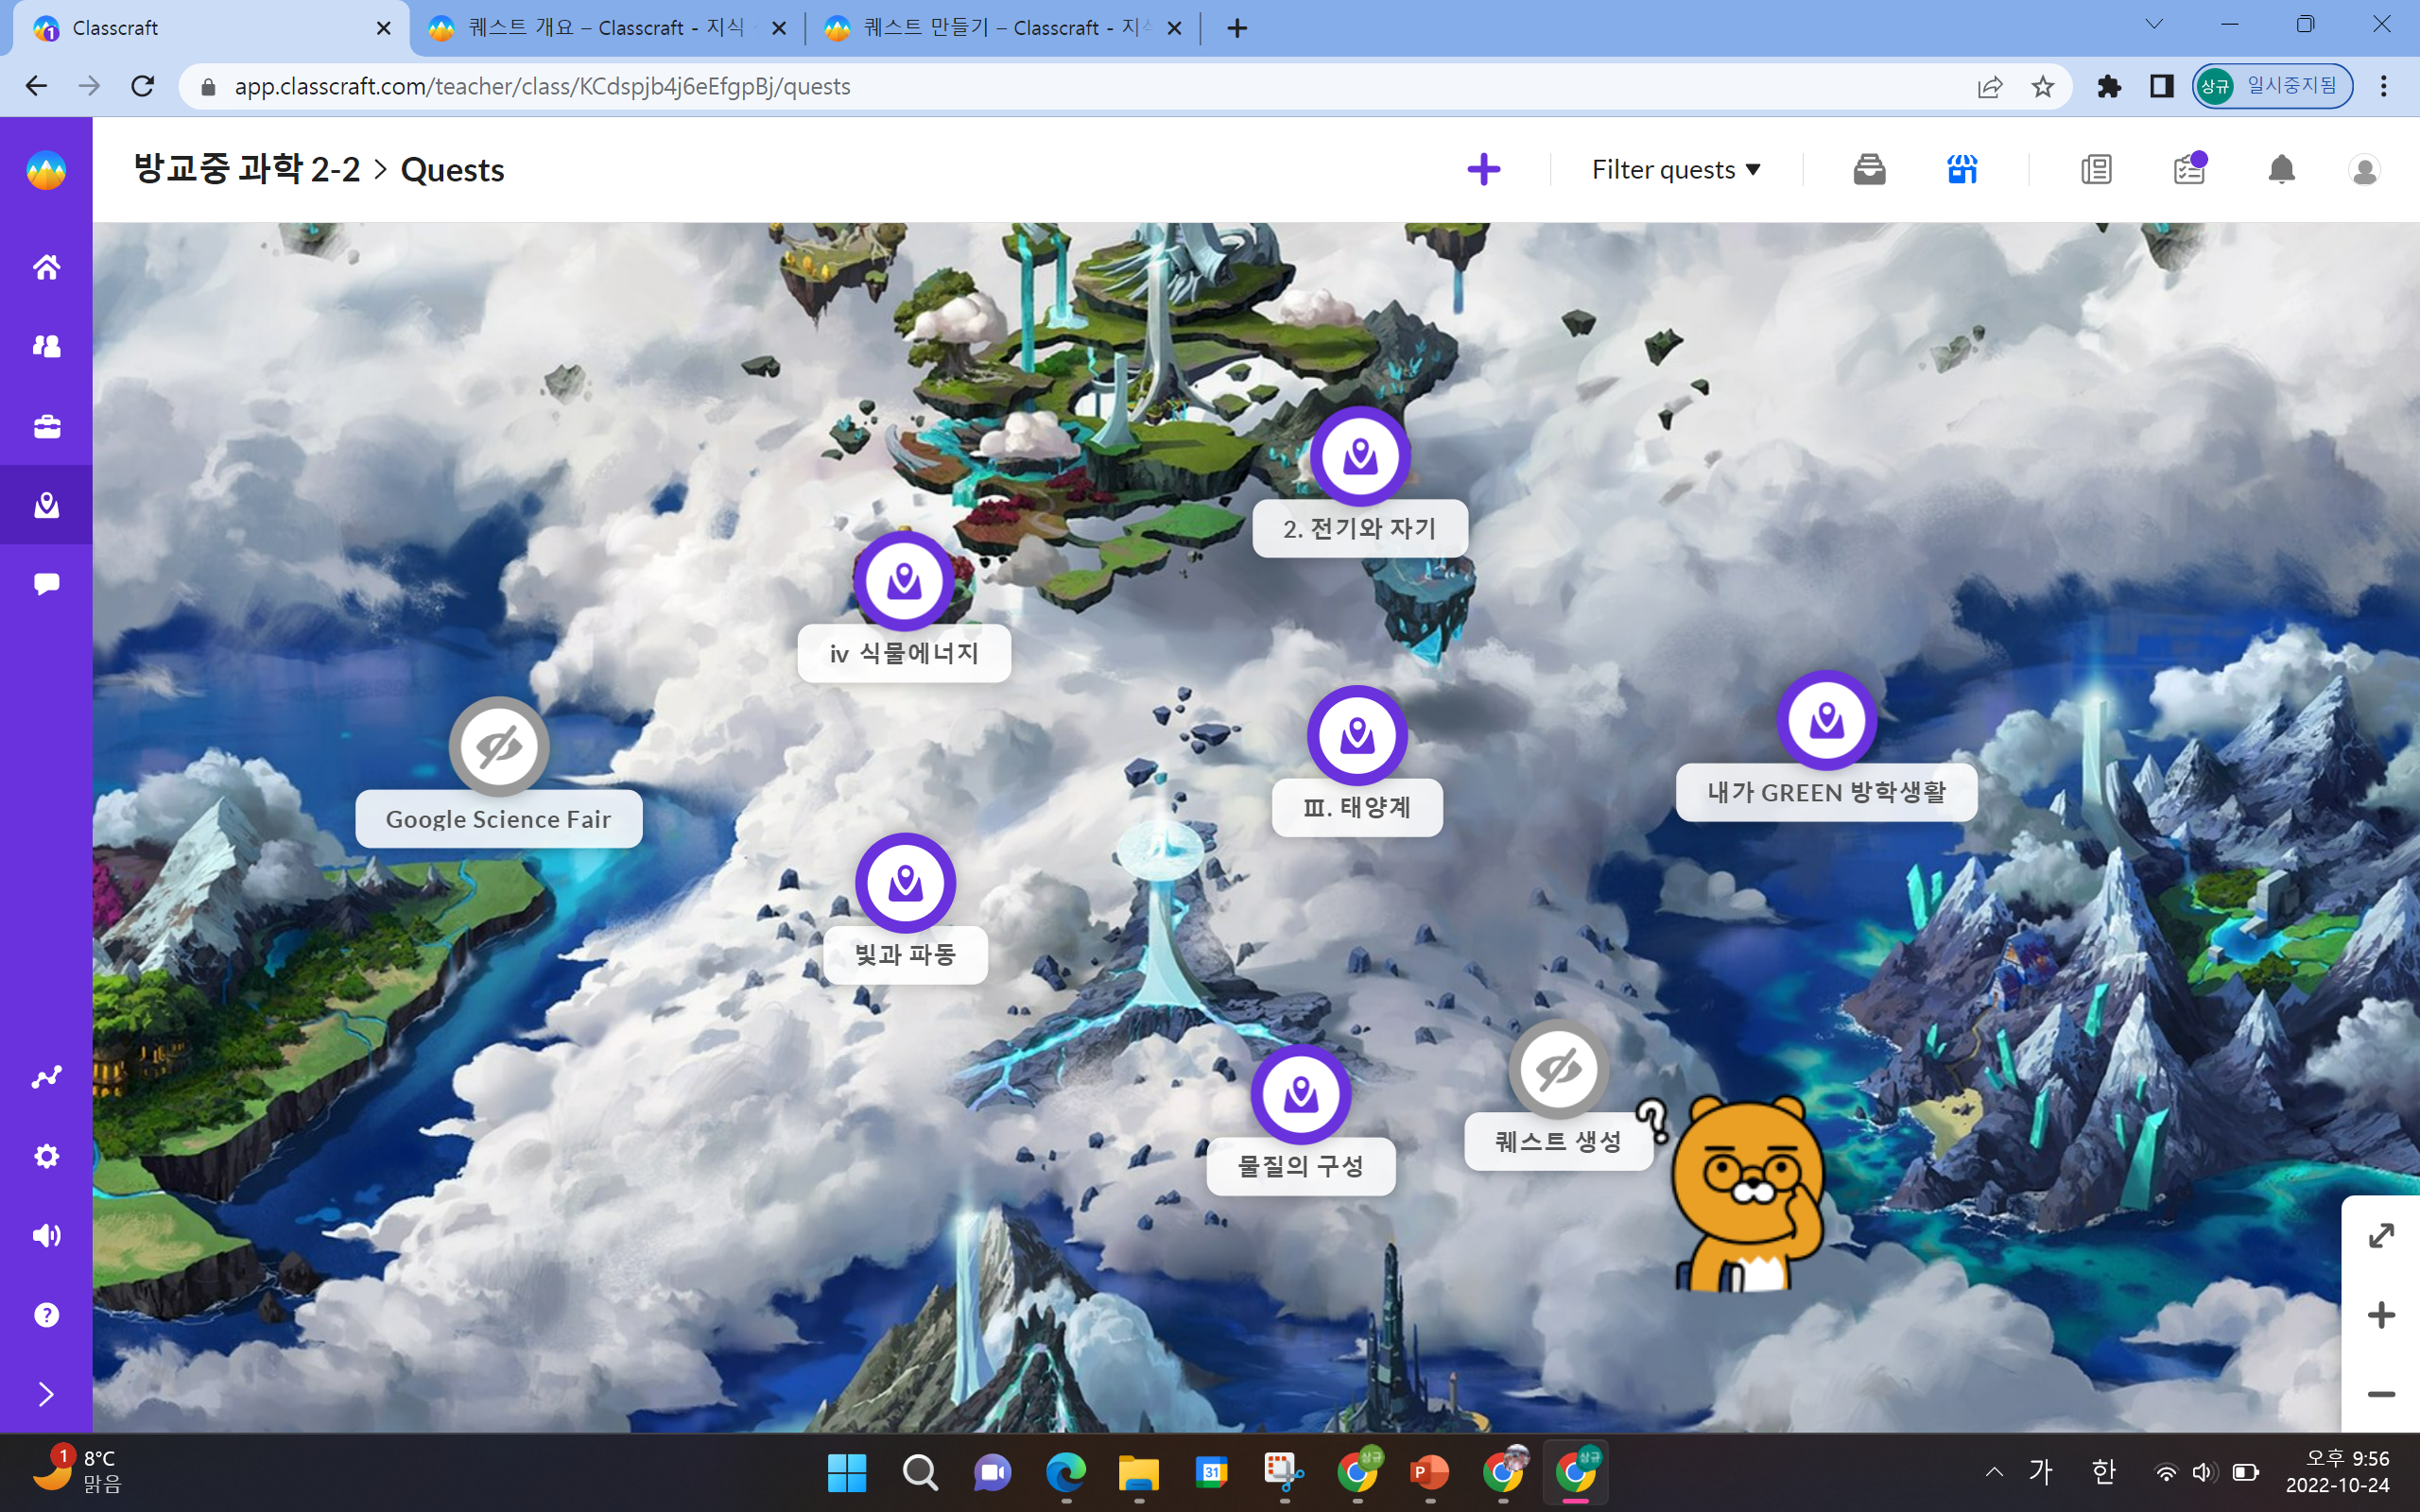Open the marketplace shop icon in the header
The image size is (2420, 1512).
tap(1962, 170)
